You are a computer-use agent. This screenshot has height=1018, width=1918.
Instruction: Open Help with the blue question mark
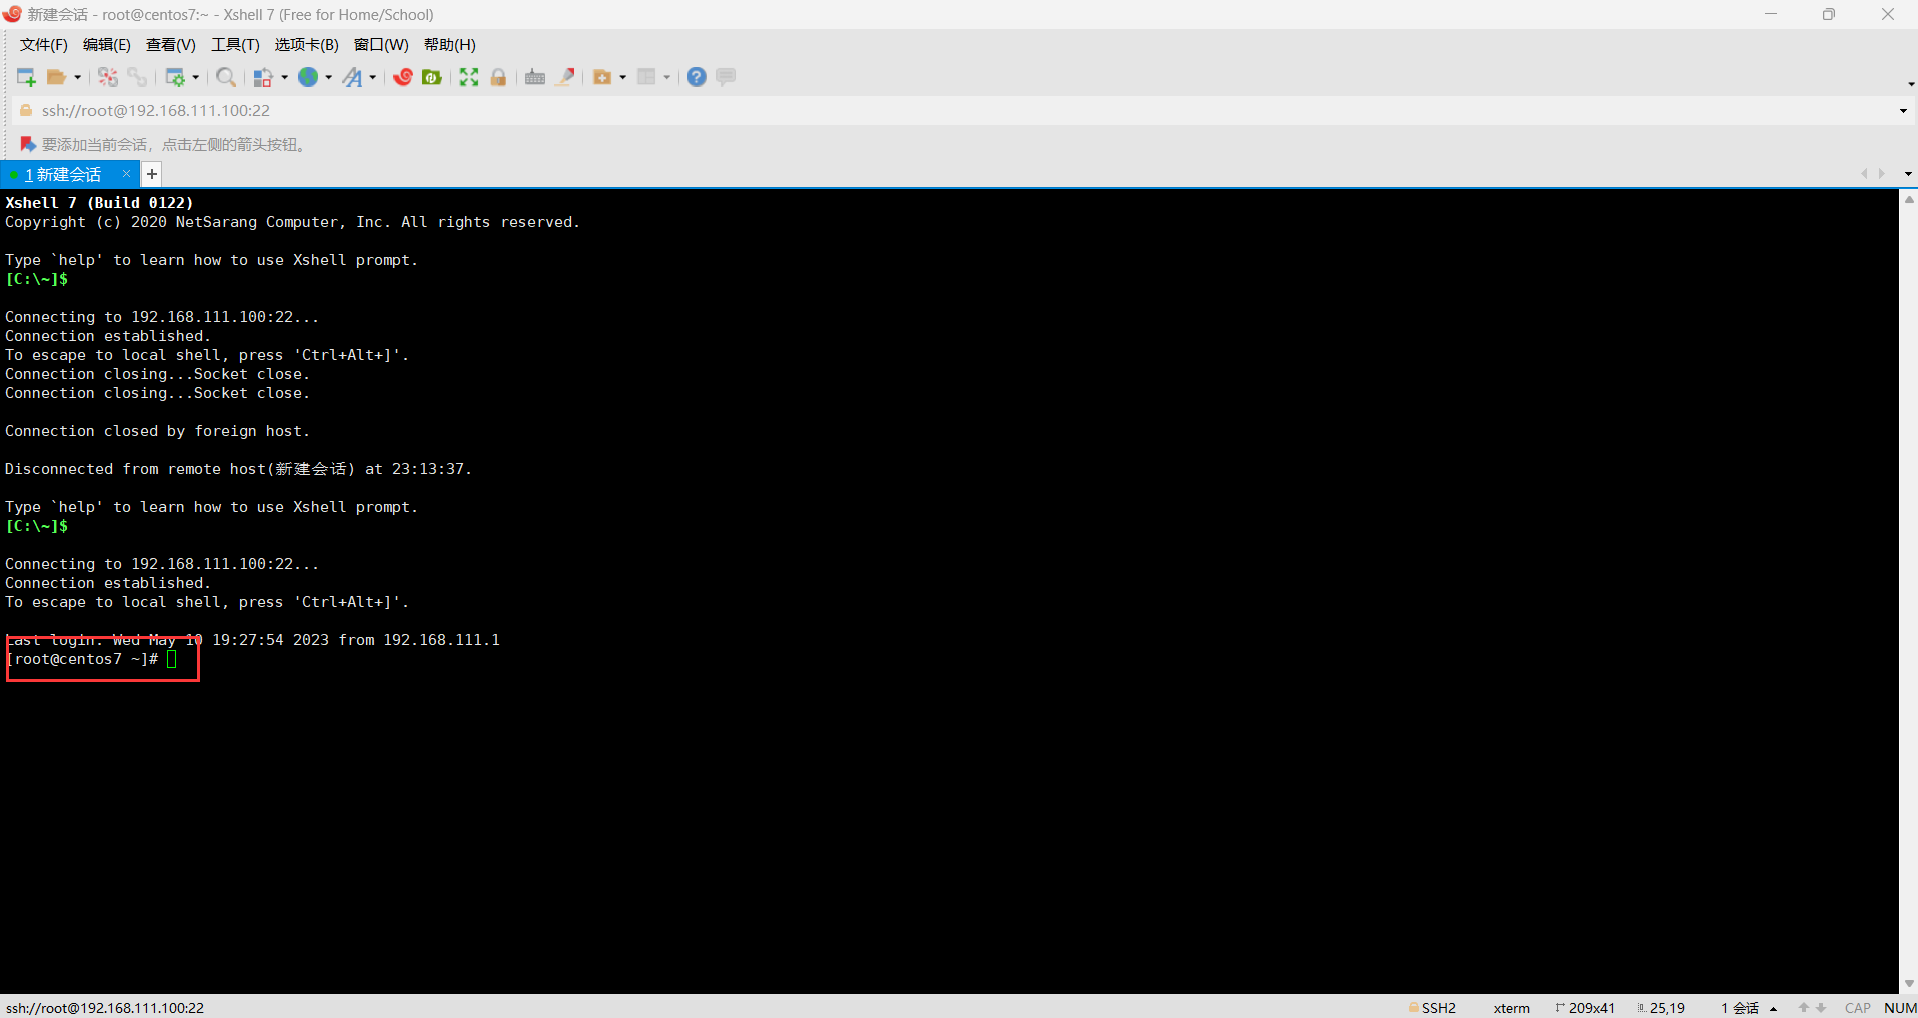tap(697, 77)
